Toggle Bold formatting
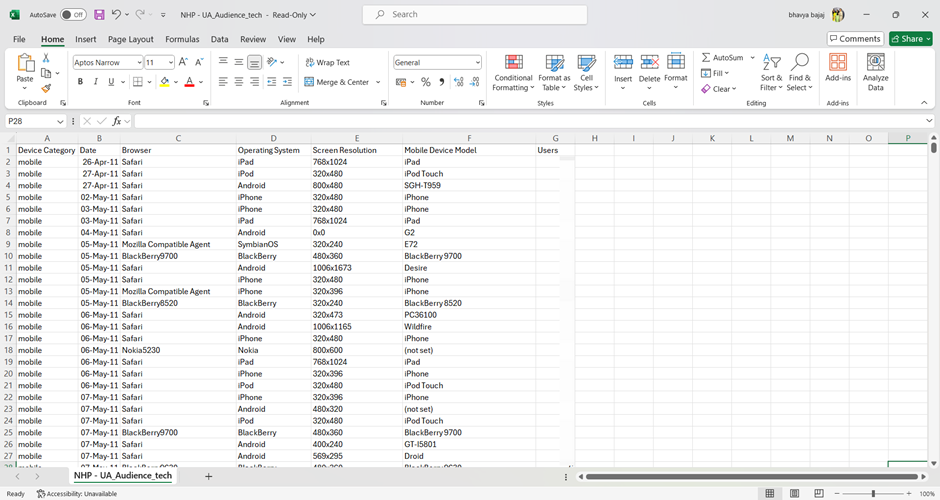 click(80, 82)
